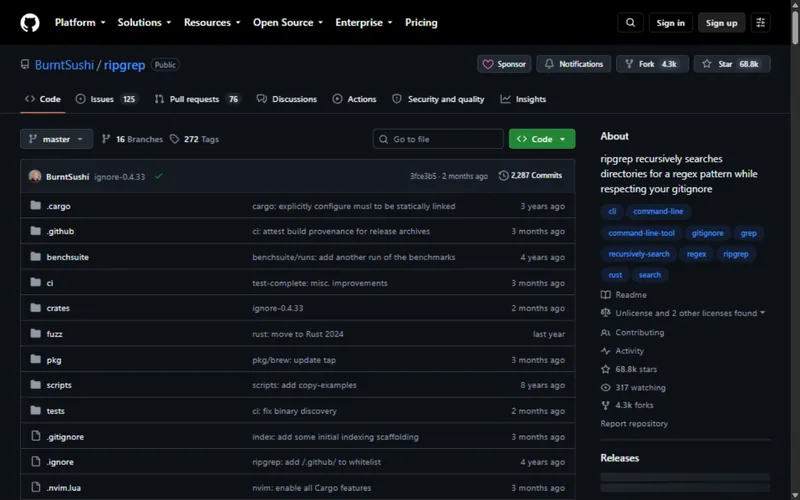Viewport: 800px width, 500px height.
Task: Open the Security and quality tab
Action: (438, 99)
